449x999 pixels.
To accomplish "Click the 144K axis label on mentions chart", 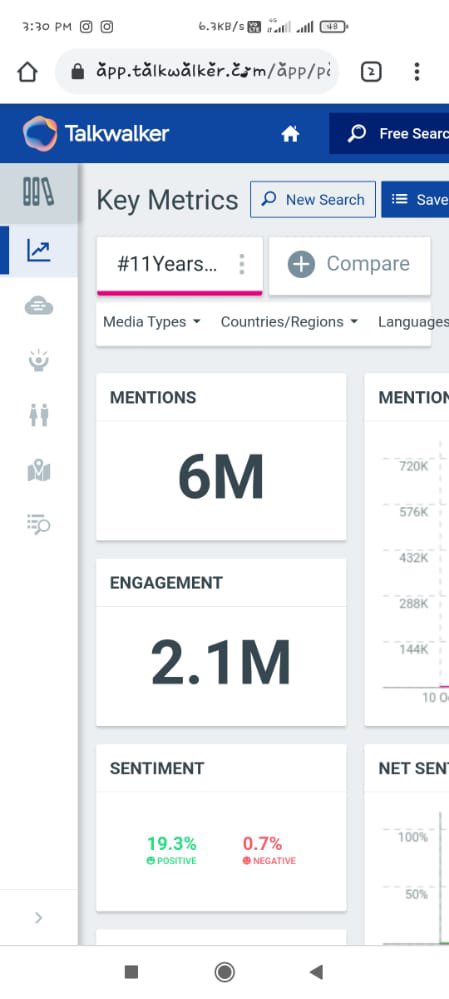I will [x=413, y=649].
